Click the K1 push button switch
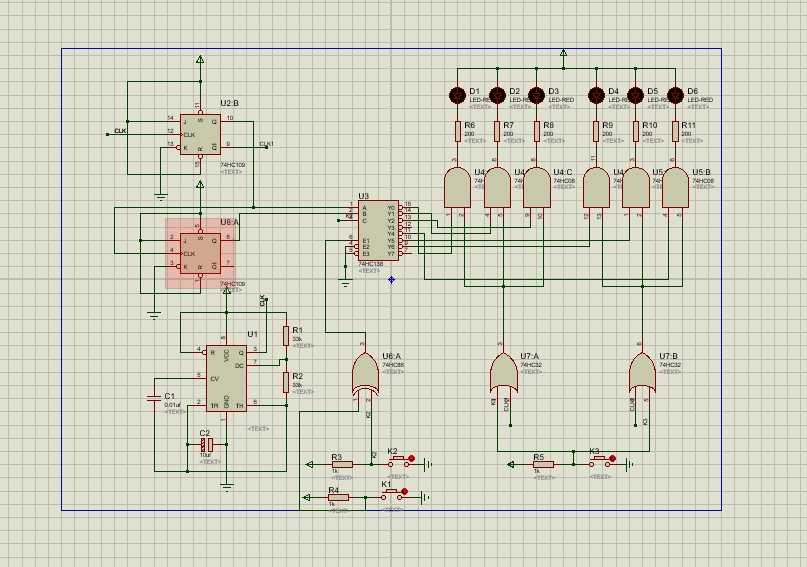 pyautogui.click(x=394, y=495)
